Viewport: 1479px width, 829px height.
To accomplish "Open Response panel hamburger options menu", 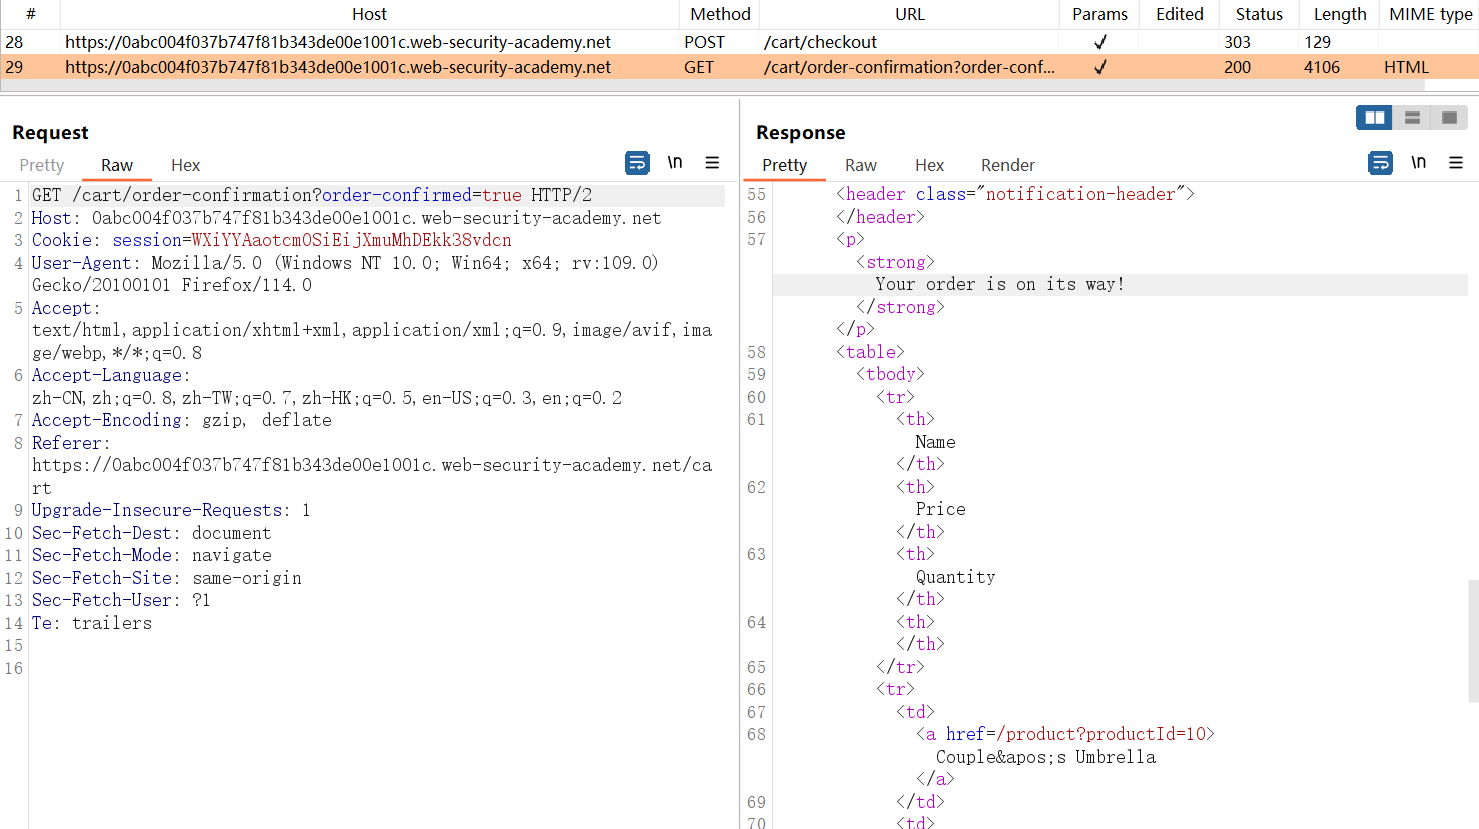I will click(1455, 163).
